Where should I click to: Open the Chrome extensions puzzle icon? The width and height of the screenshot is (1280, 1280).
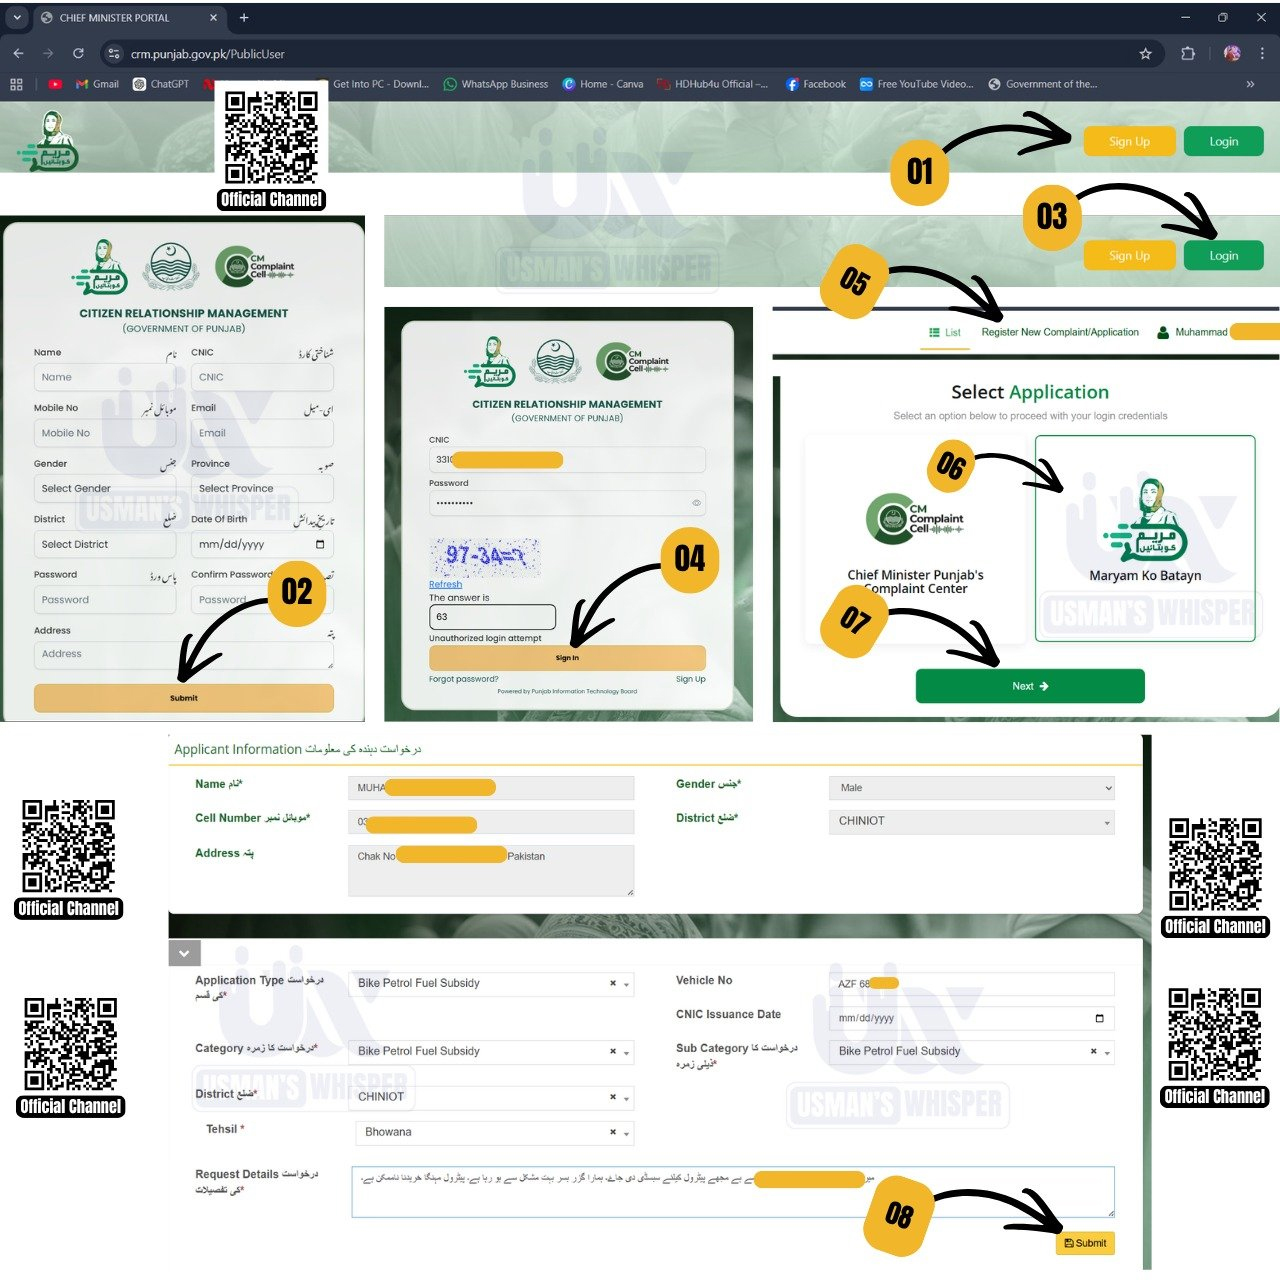(1188, 54)
